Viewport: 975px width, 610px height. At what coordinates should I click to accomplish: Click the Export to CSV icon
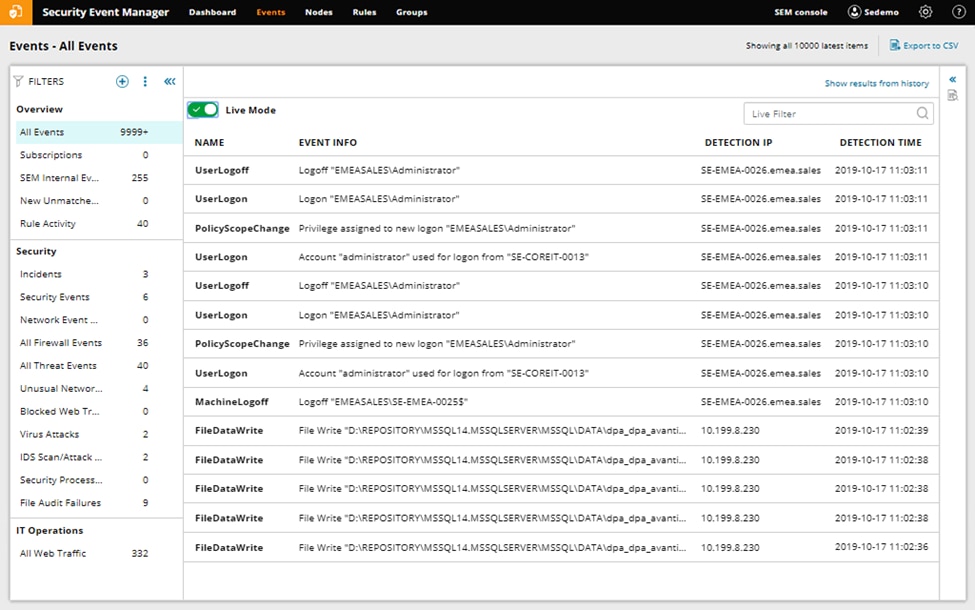pos(894,45)
